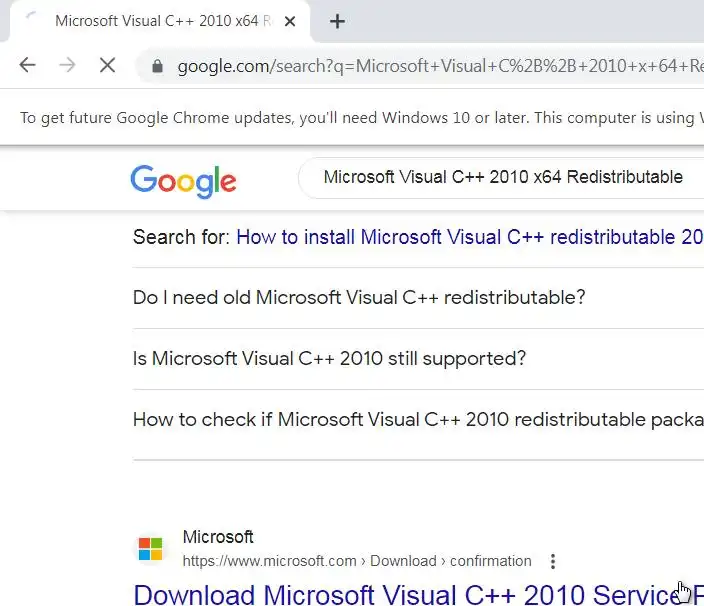Go back to the previous page

[x=28, y=66]
